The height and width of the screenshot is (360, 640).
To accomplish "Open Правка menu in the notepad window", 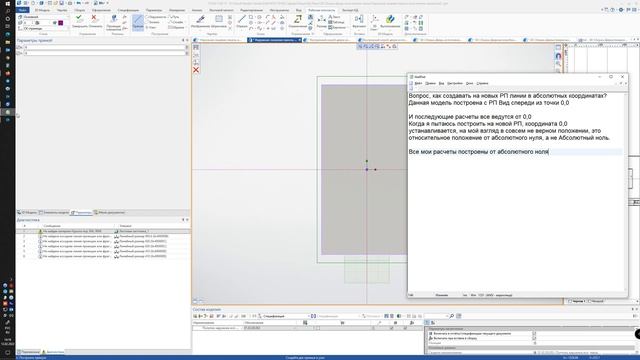I will 430,83.
